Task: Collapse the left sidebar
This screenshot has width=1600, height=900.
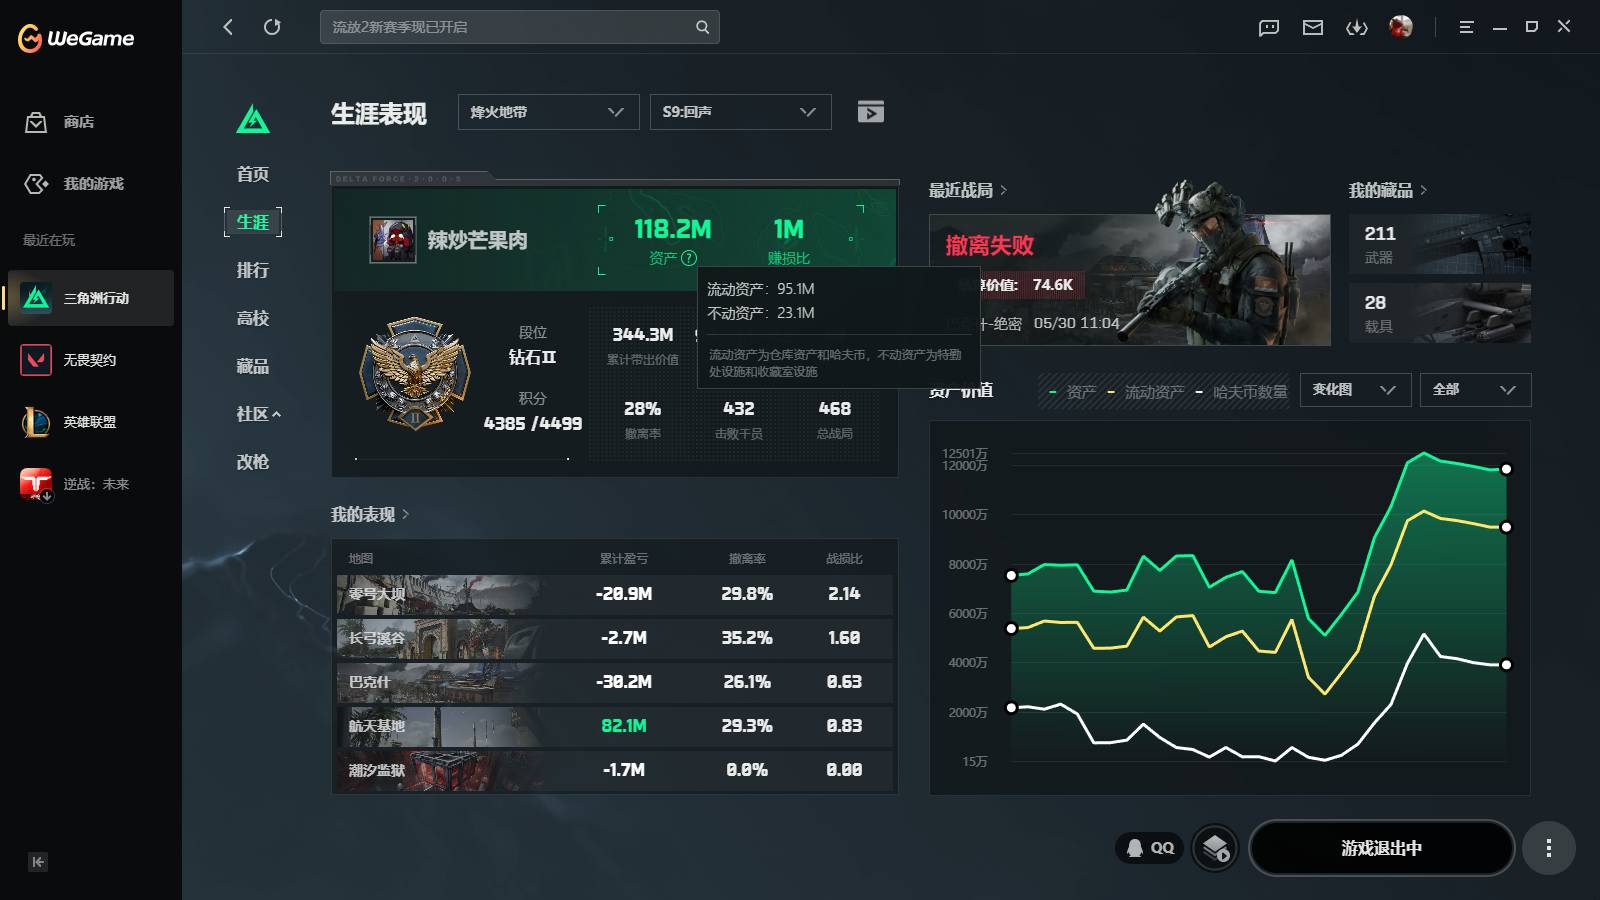Action: pos(38,862)
